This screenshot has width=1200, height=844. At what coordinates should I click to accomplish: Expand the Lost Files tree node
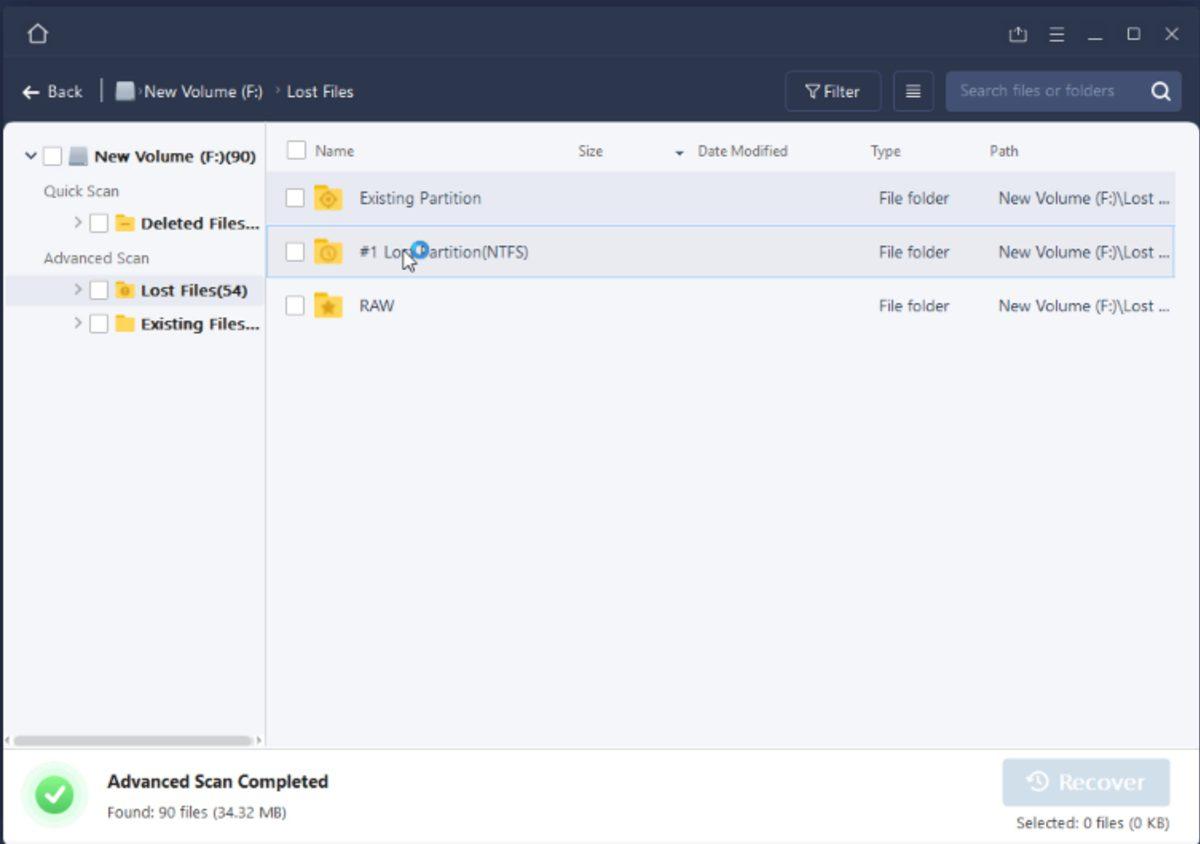click(x=78, y=290)
